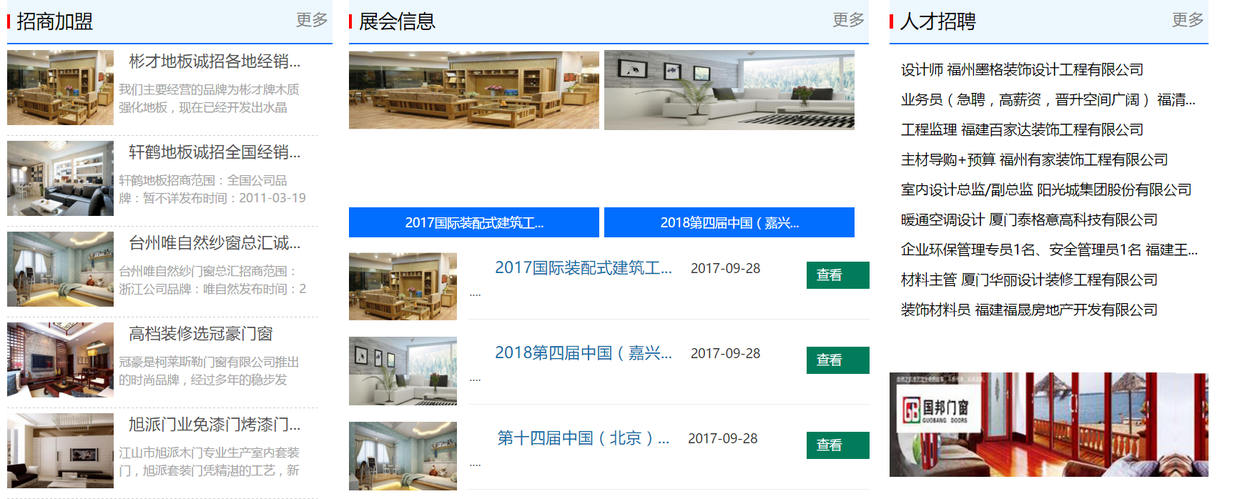
Task: Open 更多 link in 人才招聘 section
Action: pyautogui.click(x=1187, y=20)
